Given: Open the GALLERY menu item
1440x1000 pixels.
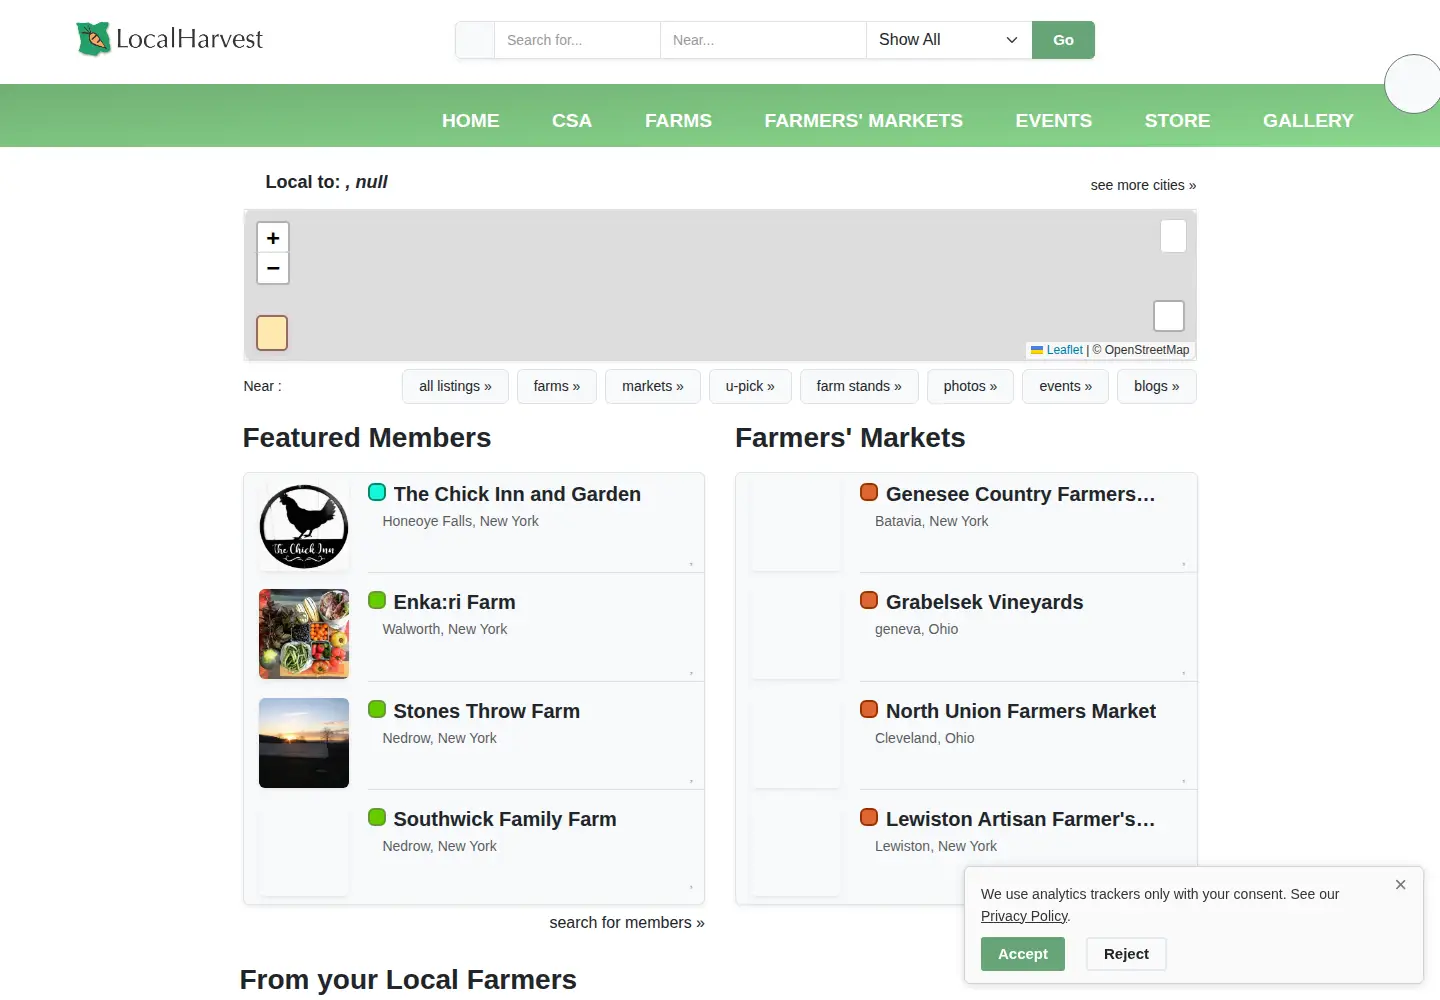Looking at the screenshot, I should click(x=1308, y=120).
